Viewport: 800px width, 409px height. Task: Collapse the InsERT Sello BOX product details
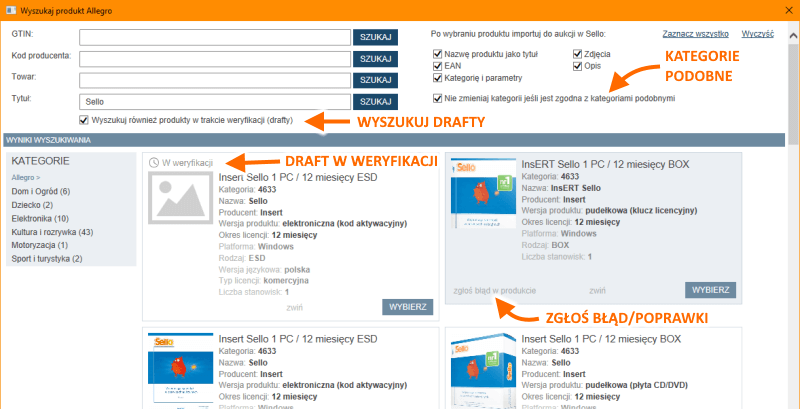(x=597, y=290)
